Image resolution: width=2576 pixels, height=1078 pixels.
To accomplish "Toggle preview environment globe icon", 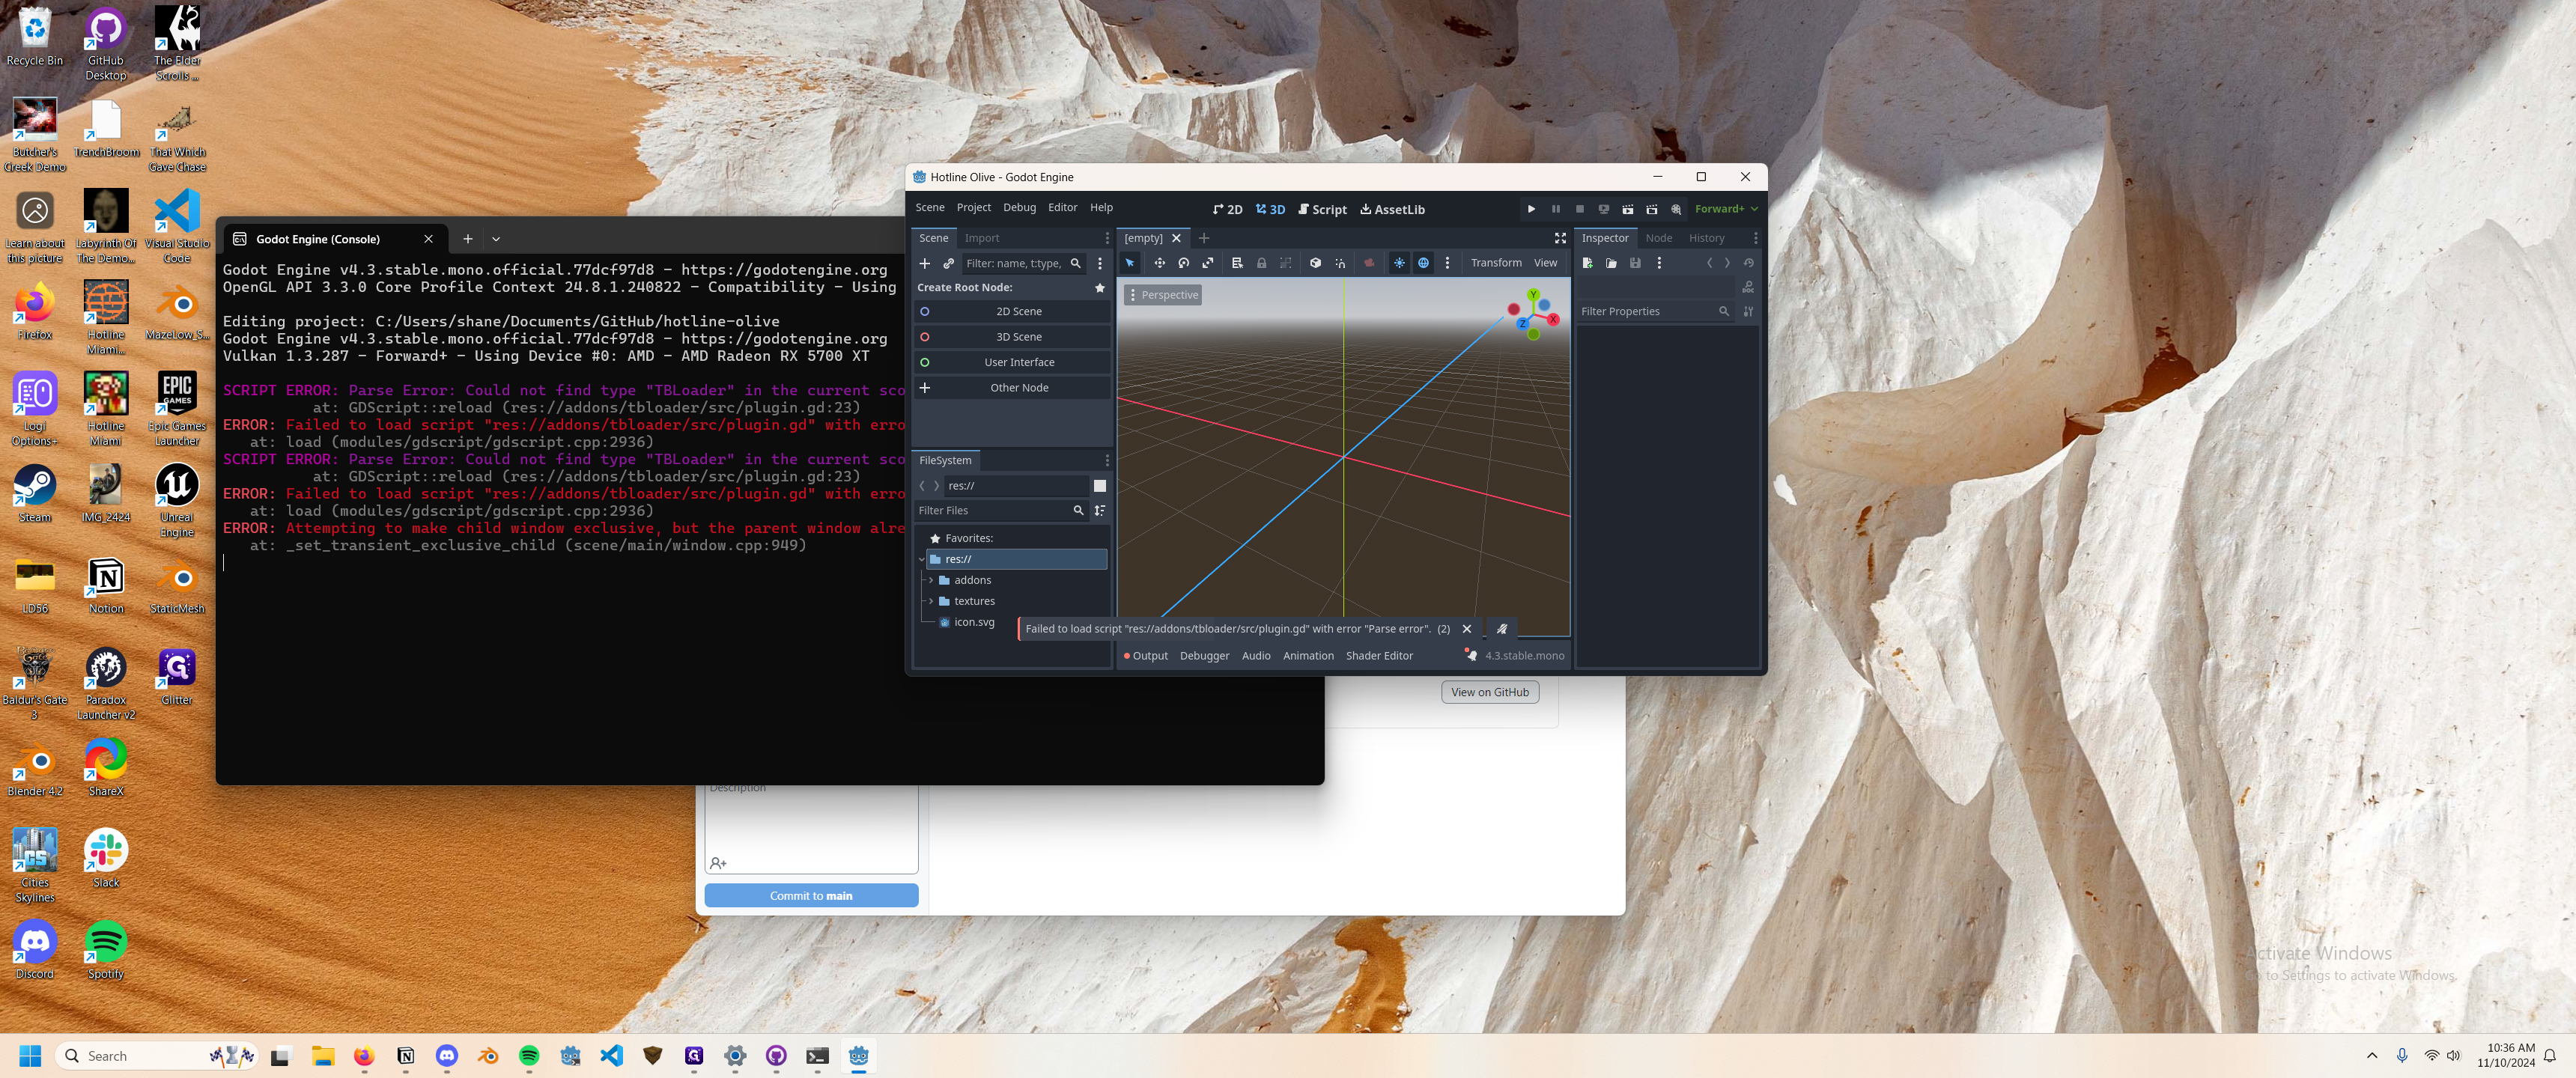I will (1423, 263).
